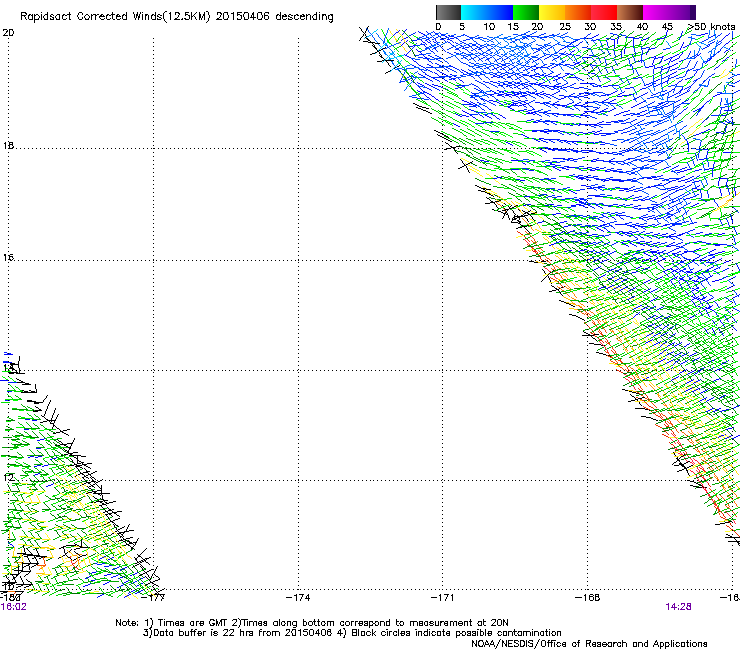The image size is (740, 650).
Task: Click the latitude label '20'
Action: pos(8,33)
